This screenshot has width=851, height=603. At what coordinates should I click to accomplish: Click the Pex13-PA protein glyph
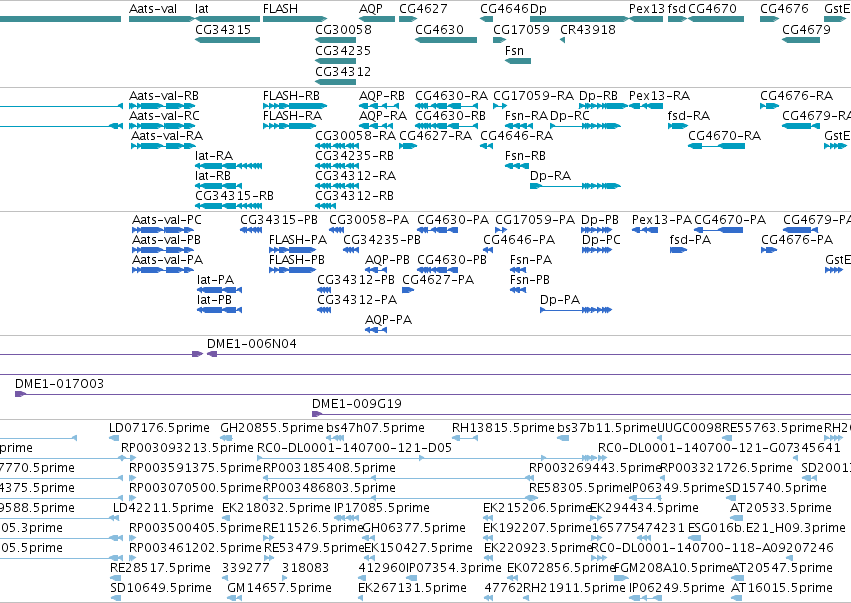(x=645, y=230)
